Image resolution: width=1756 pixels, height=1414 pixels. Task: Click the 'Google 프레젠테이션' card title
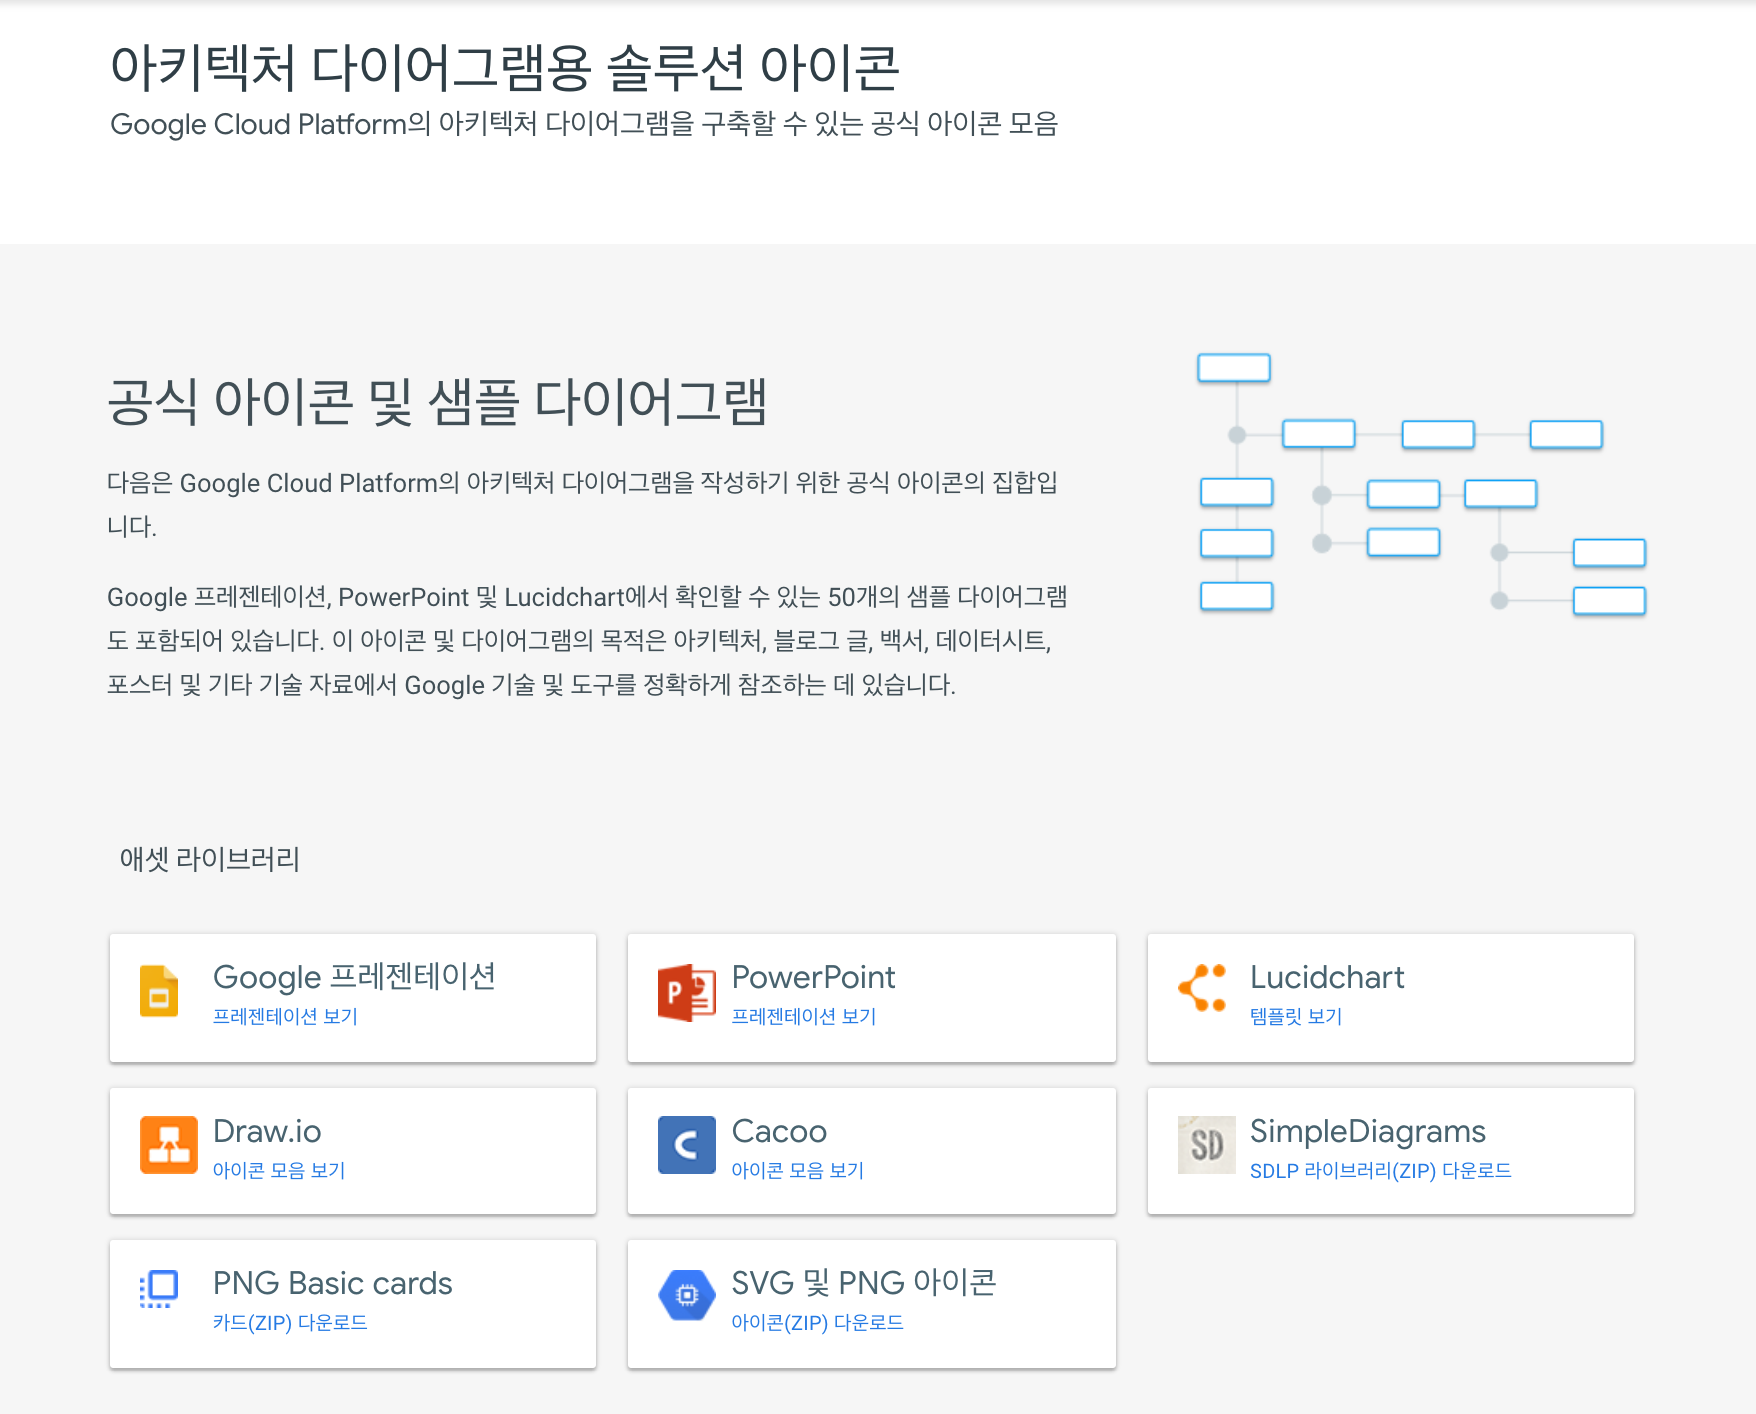point(354,976)
